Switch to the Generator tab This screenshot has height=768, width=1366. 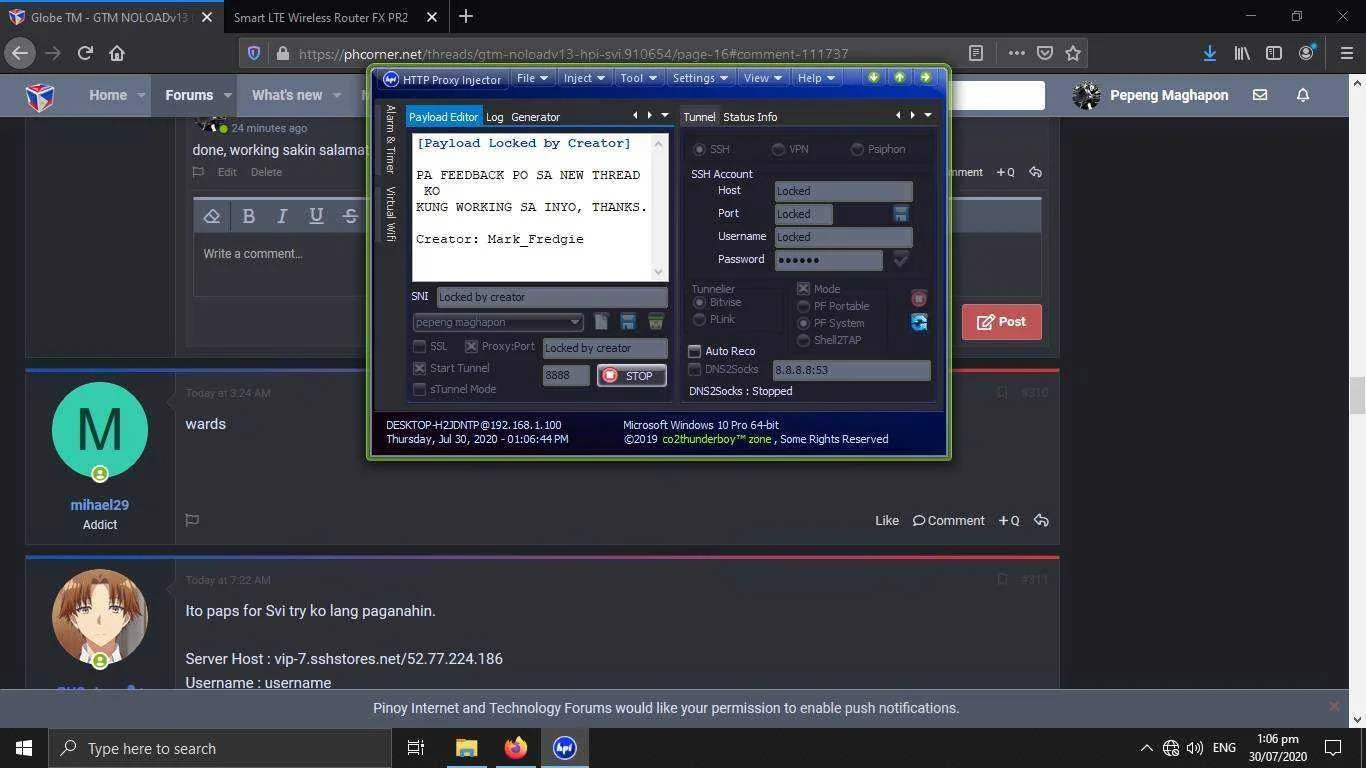click(535, 117)
